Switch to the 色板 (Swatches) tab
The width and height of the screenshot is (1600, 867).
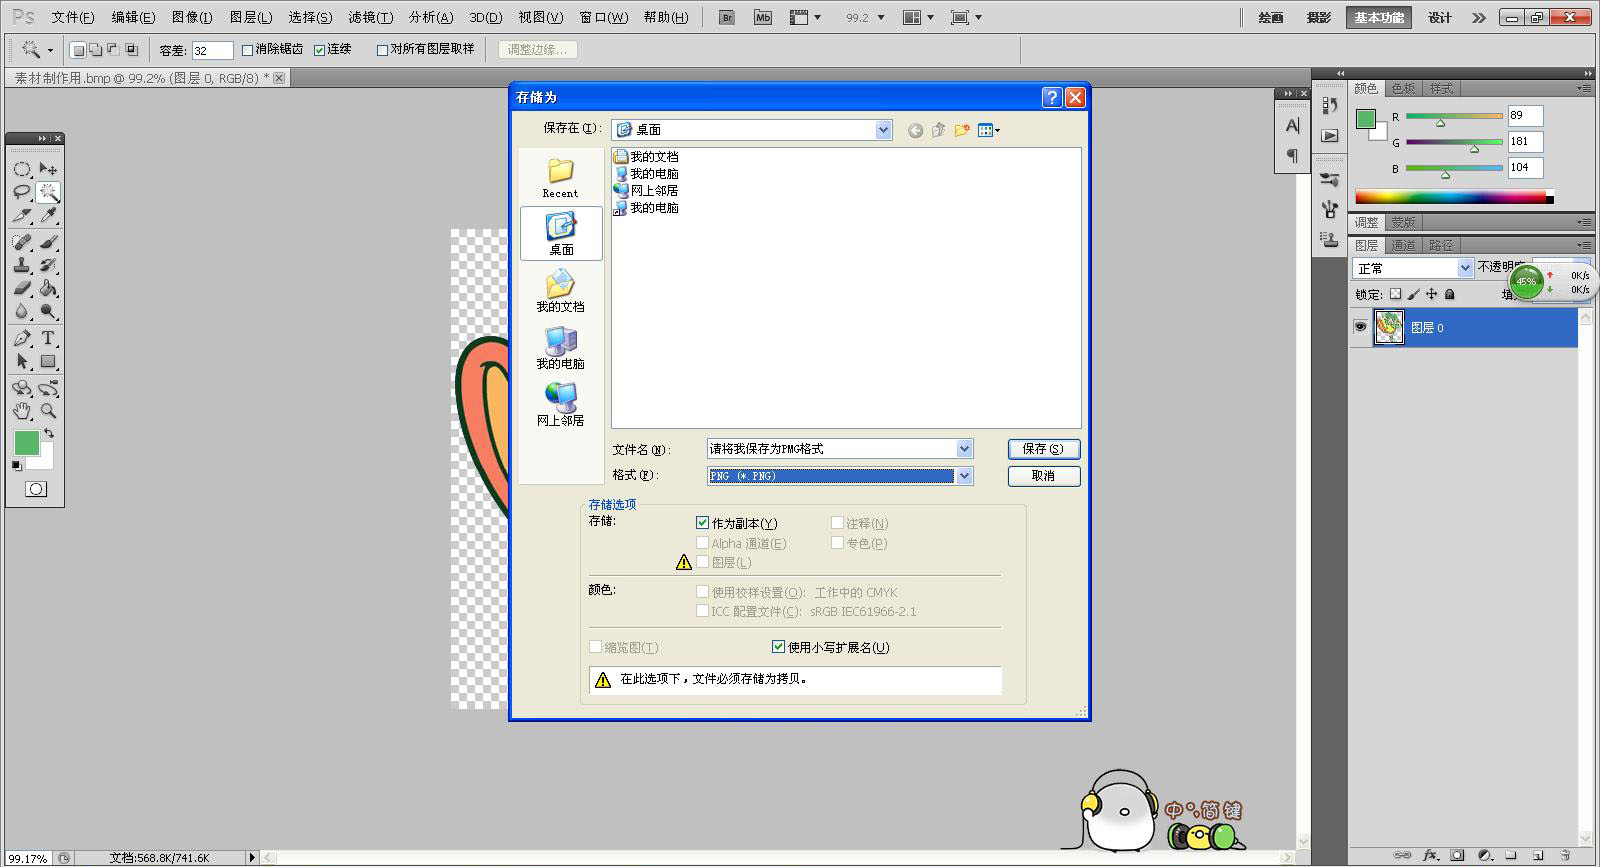pos(1403,88)
